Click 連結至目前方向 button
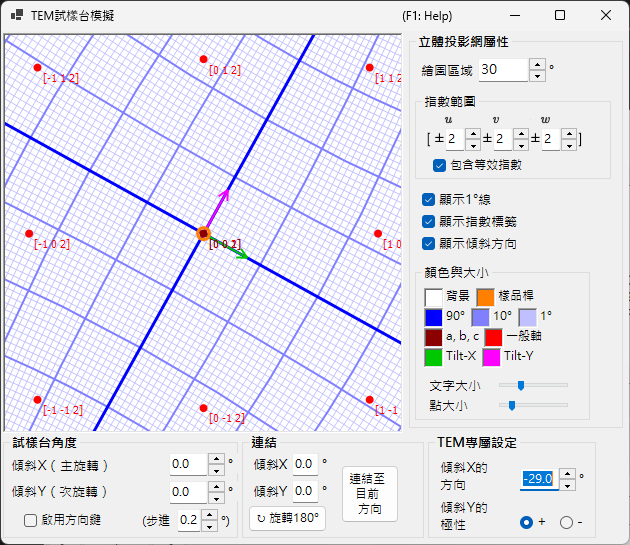The height and width of the screenshot is (545, 630). pyautogui.click(x=370, y=494)
